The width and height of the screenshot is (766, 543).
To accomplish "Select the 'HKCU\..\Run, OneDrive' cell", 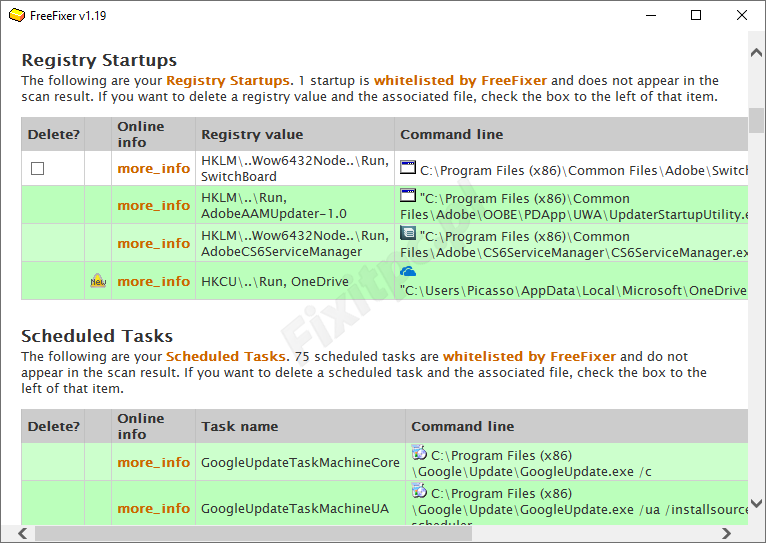I will coord(295,281).
